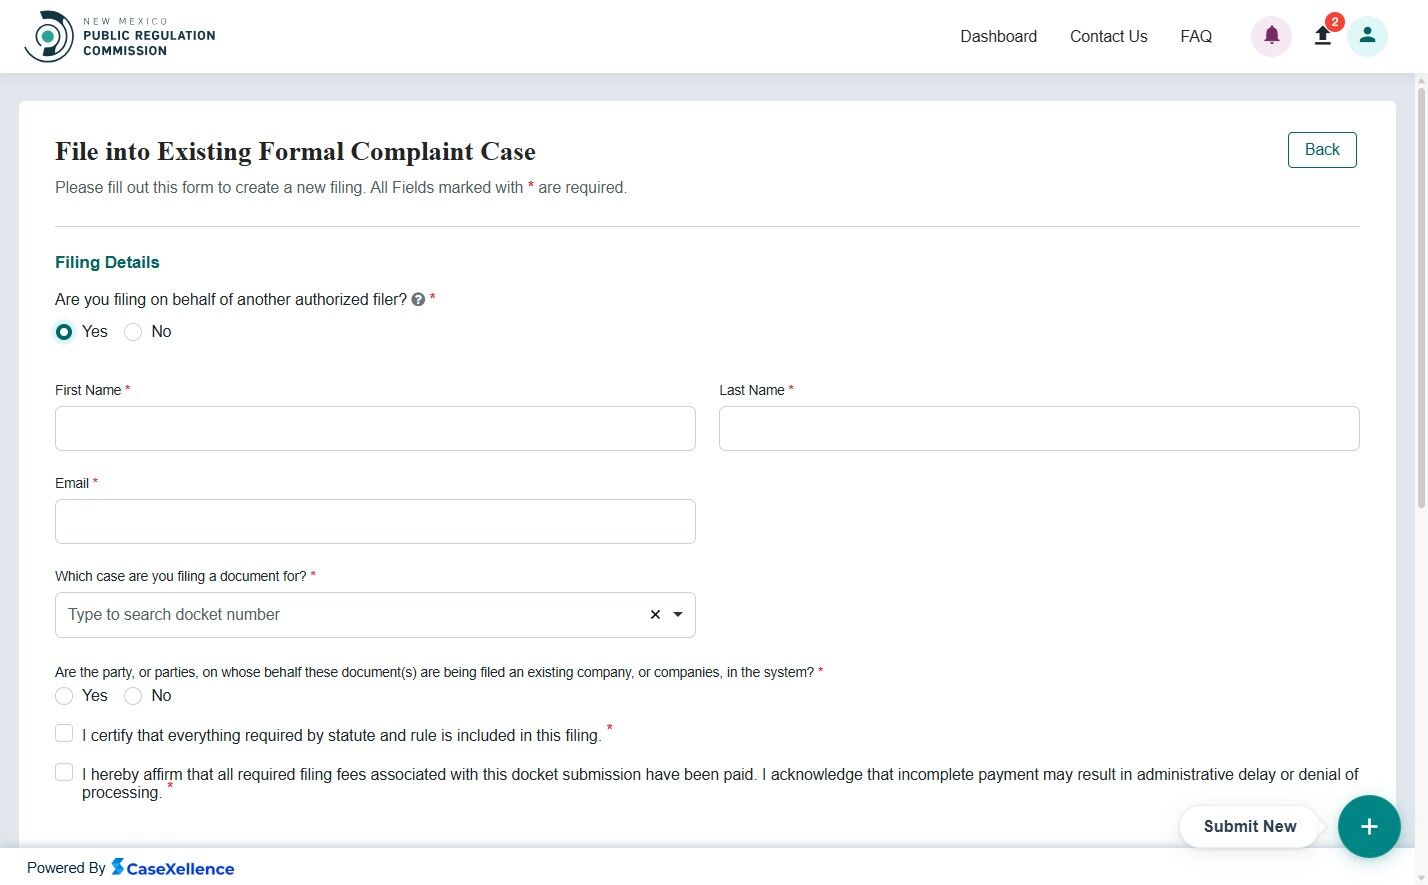Select No for existing company in the system
Screen dimensions: 1428x885
(133, 696)
